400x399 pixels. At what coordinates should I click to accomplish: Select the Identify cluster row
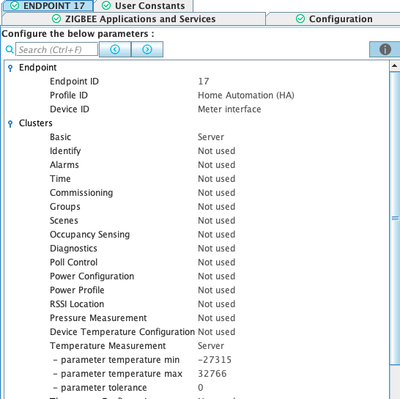tap(65, 151)
